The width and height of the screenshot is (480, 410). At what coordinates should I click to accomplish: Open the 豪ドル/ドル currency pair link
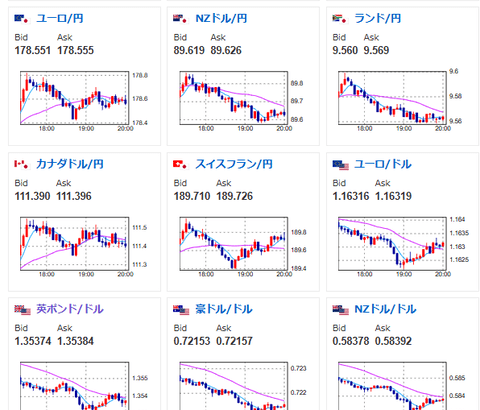coord(224,309)
